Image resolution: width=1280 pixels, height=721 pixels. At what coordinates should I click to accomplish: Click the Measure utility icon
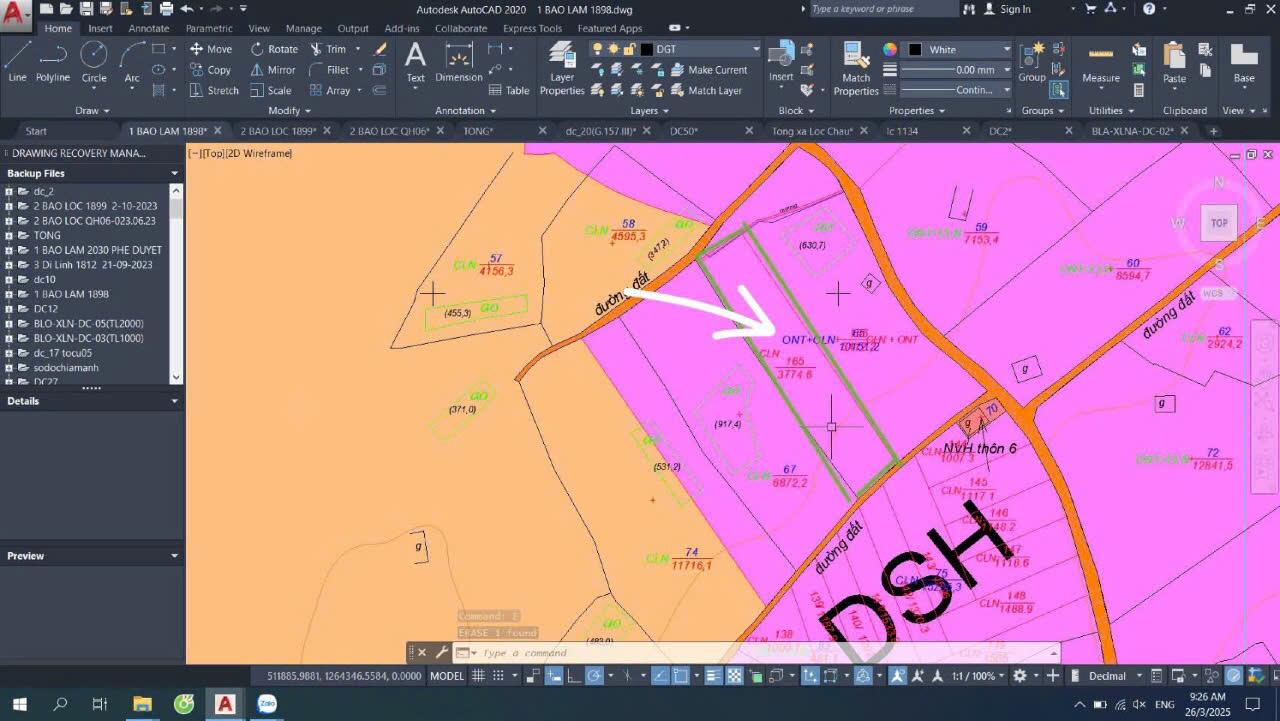click(1101, 62)
